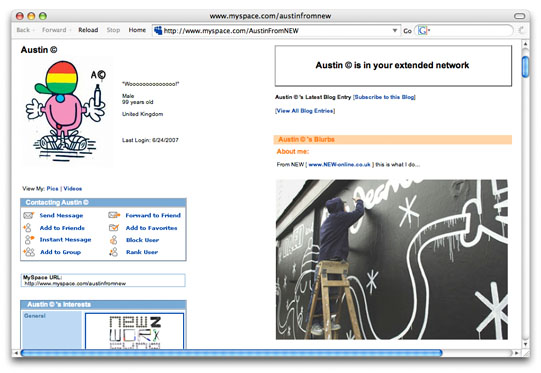Select the MySpace URL text http://www.myspace.com/austinfromnew

[75, 284]
